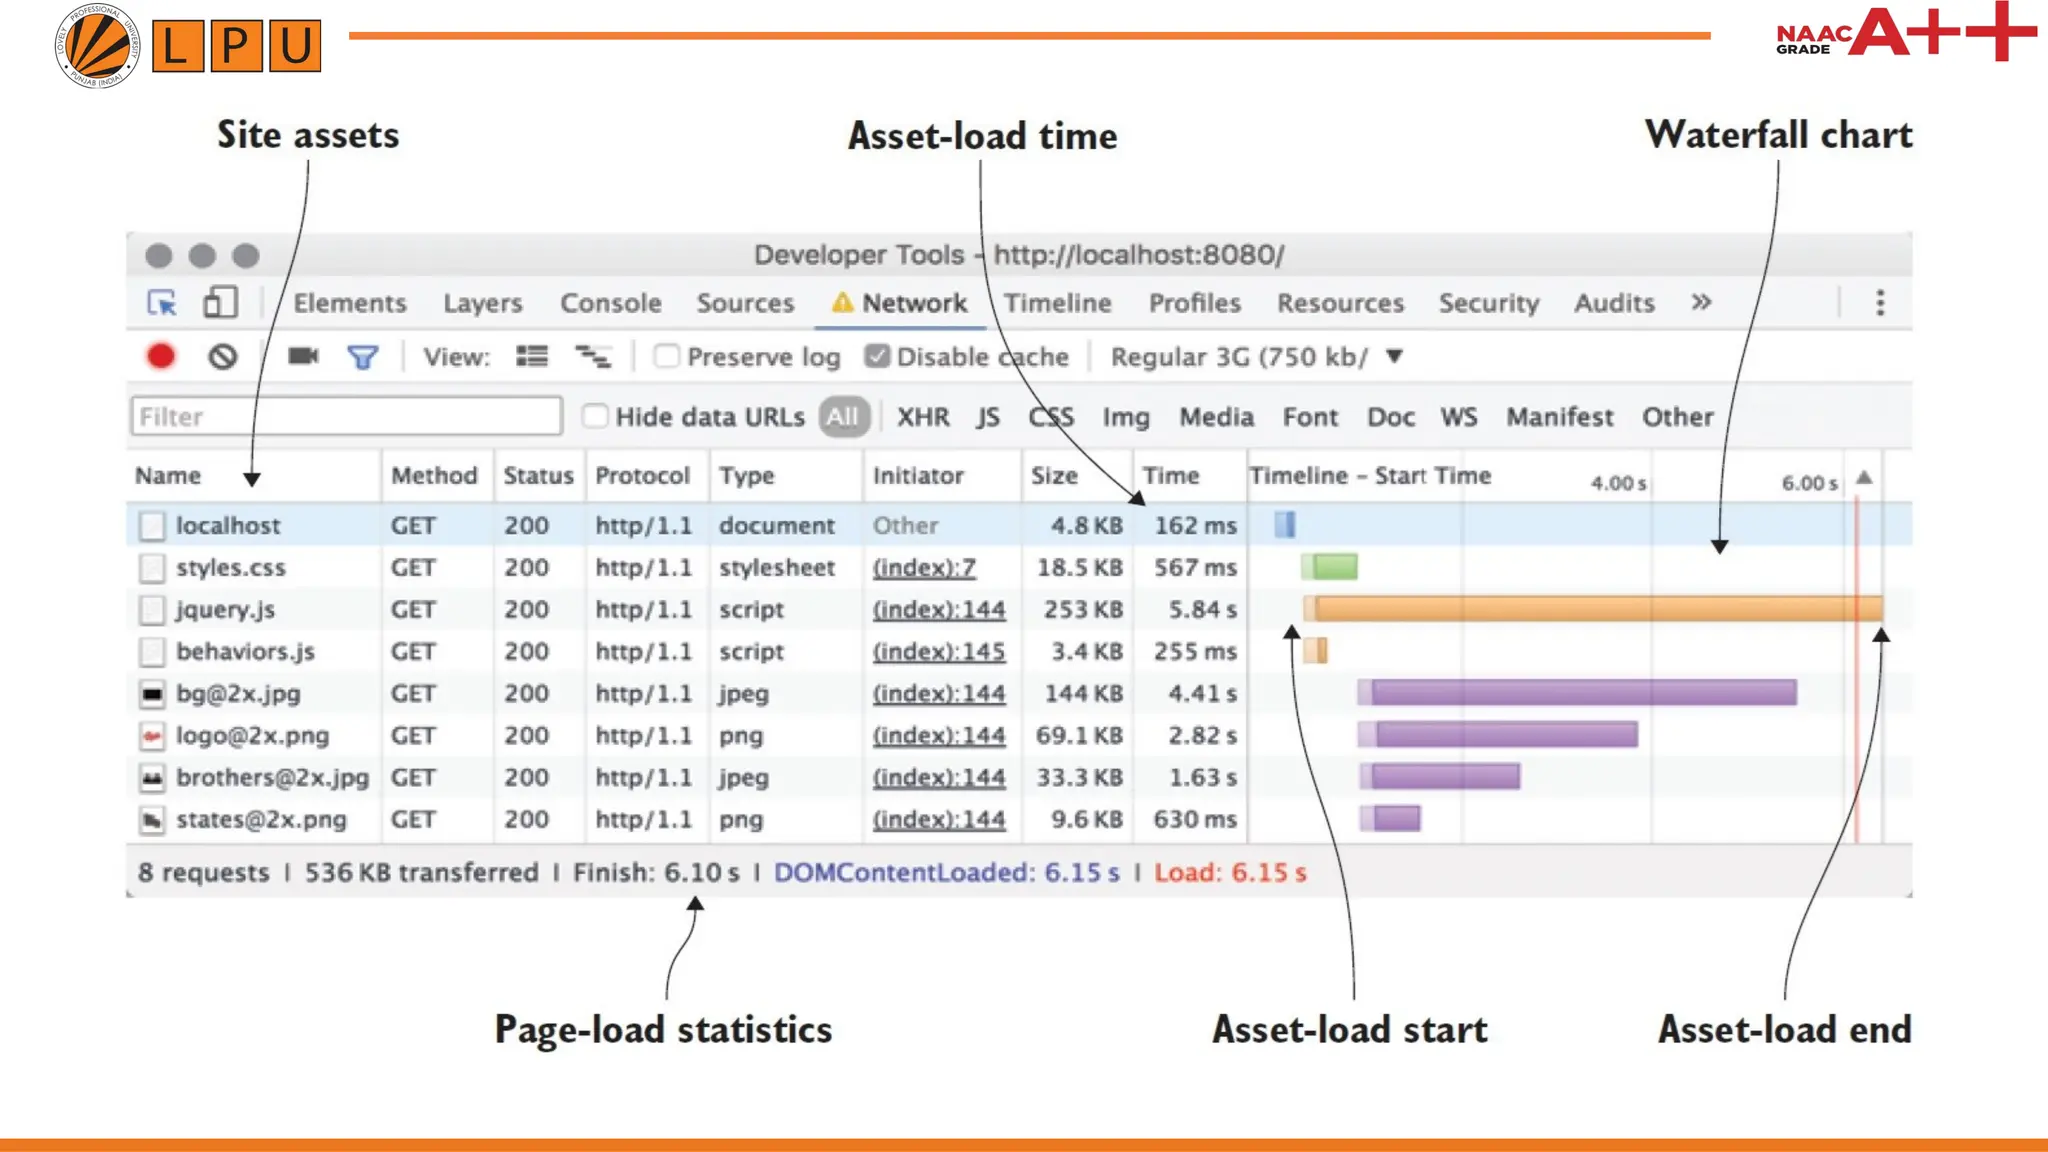Click the capture screenshots camera icon

click(x=303, y=356)
